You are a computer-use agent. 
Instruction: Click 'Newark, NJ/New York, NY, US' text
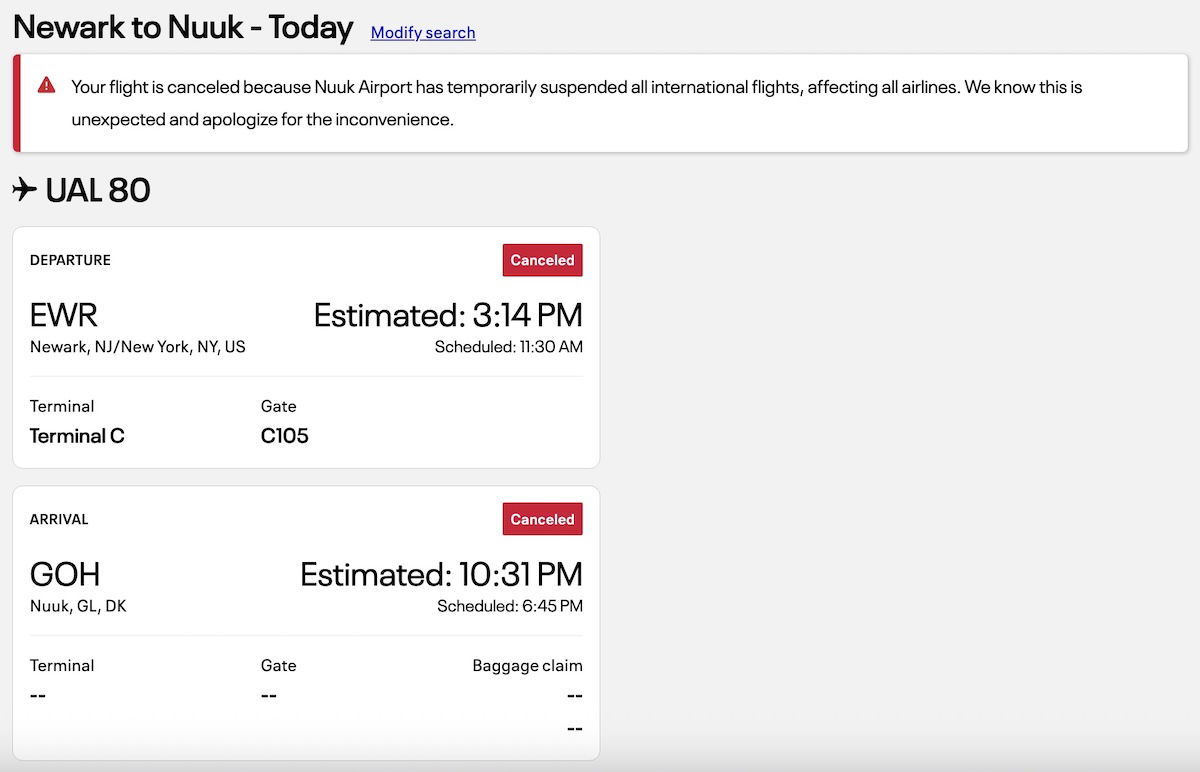click(138, 347)
